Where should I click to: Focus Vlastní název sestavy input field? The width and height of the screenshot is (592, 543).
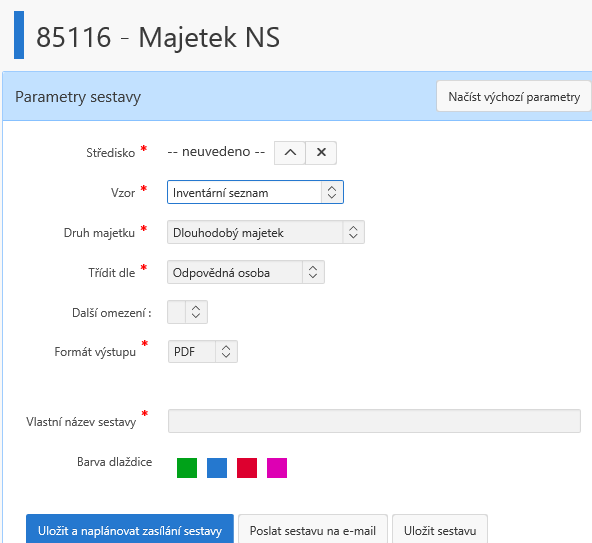pos(374,421)
